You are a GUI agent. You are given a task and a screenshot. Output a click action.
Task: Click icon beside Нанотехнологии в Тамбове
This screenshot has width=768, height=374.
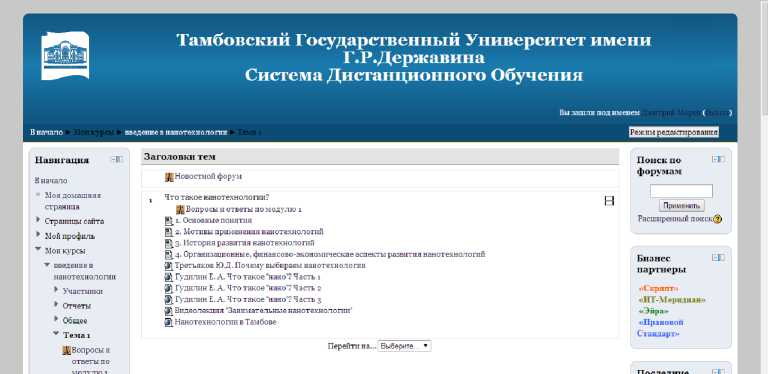(169, 323)
